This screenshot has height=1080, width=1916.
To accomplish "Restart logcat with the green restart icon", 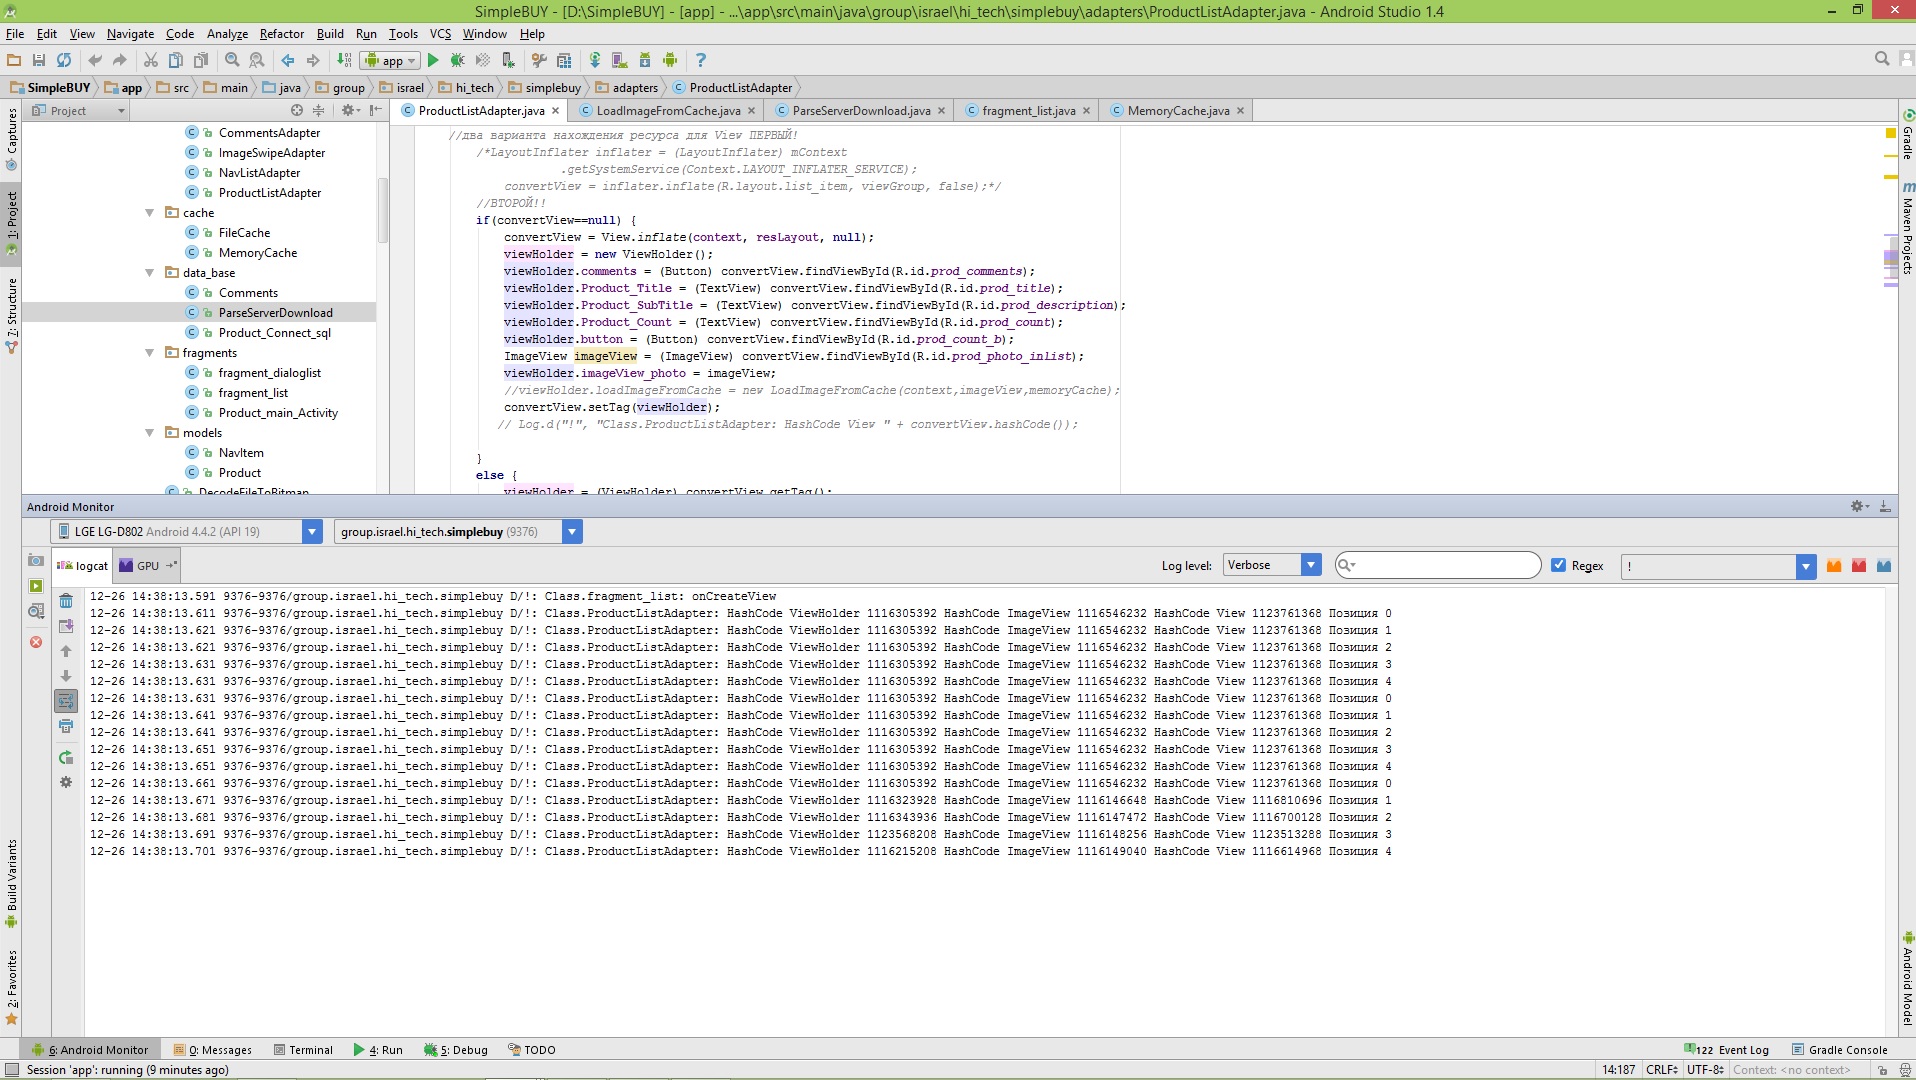I will (66, 758).
